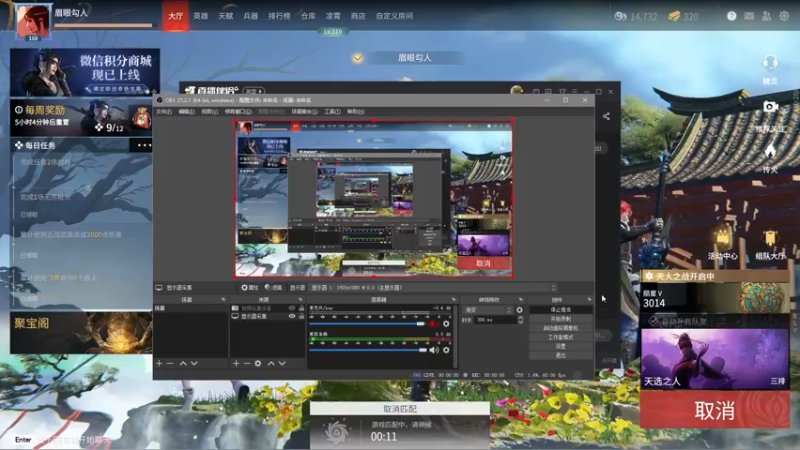This screenshot has height=450, width=800.
Task: Toggle the checkbox beside 眉眼勾人 name
Action: [x=358, y=58]
